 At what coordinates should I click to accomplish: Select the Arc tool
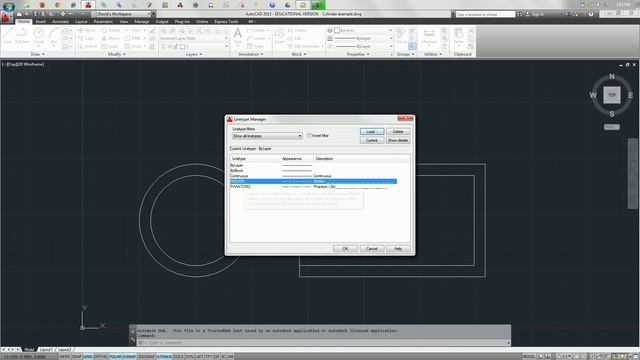tap(53, 36)
